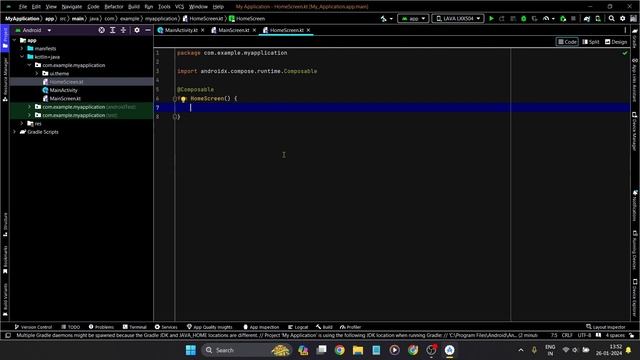Switch editor to Code view
The image size is (640, 360).
567,42
